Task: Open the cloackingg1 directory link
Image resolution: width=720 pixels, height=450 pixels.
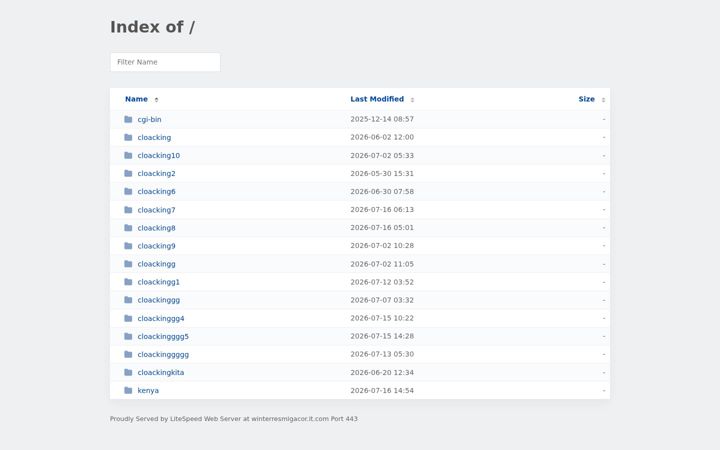Action: tap(159, 282)
